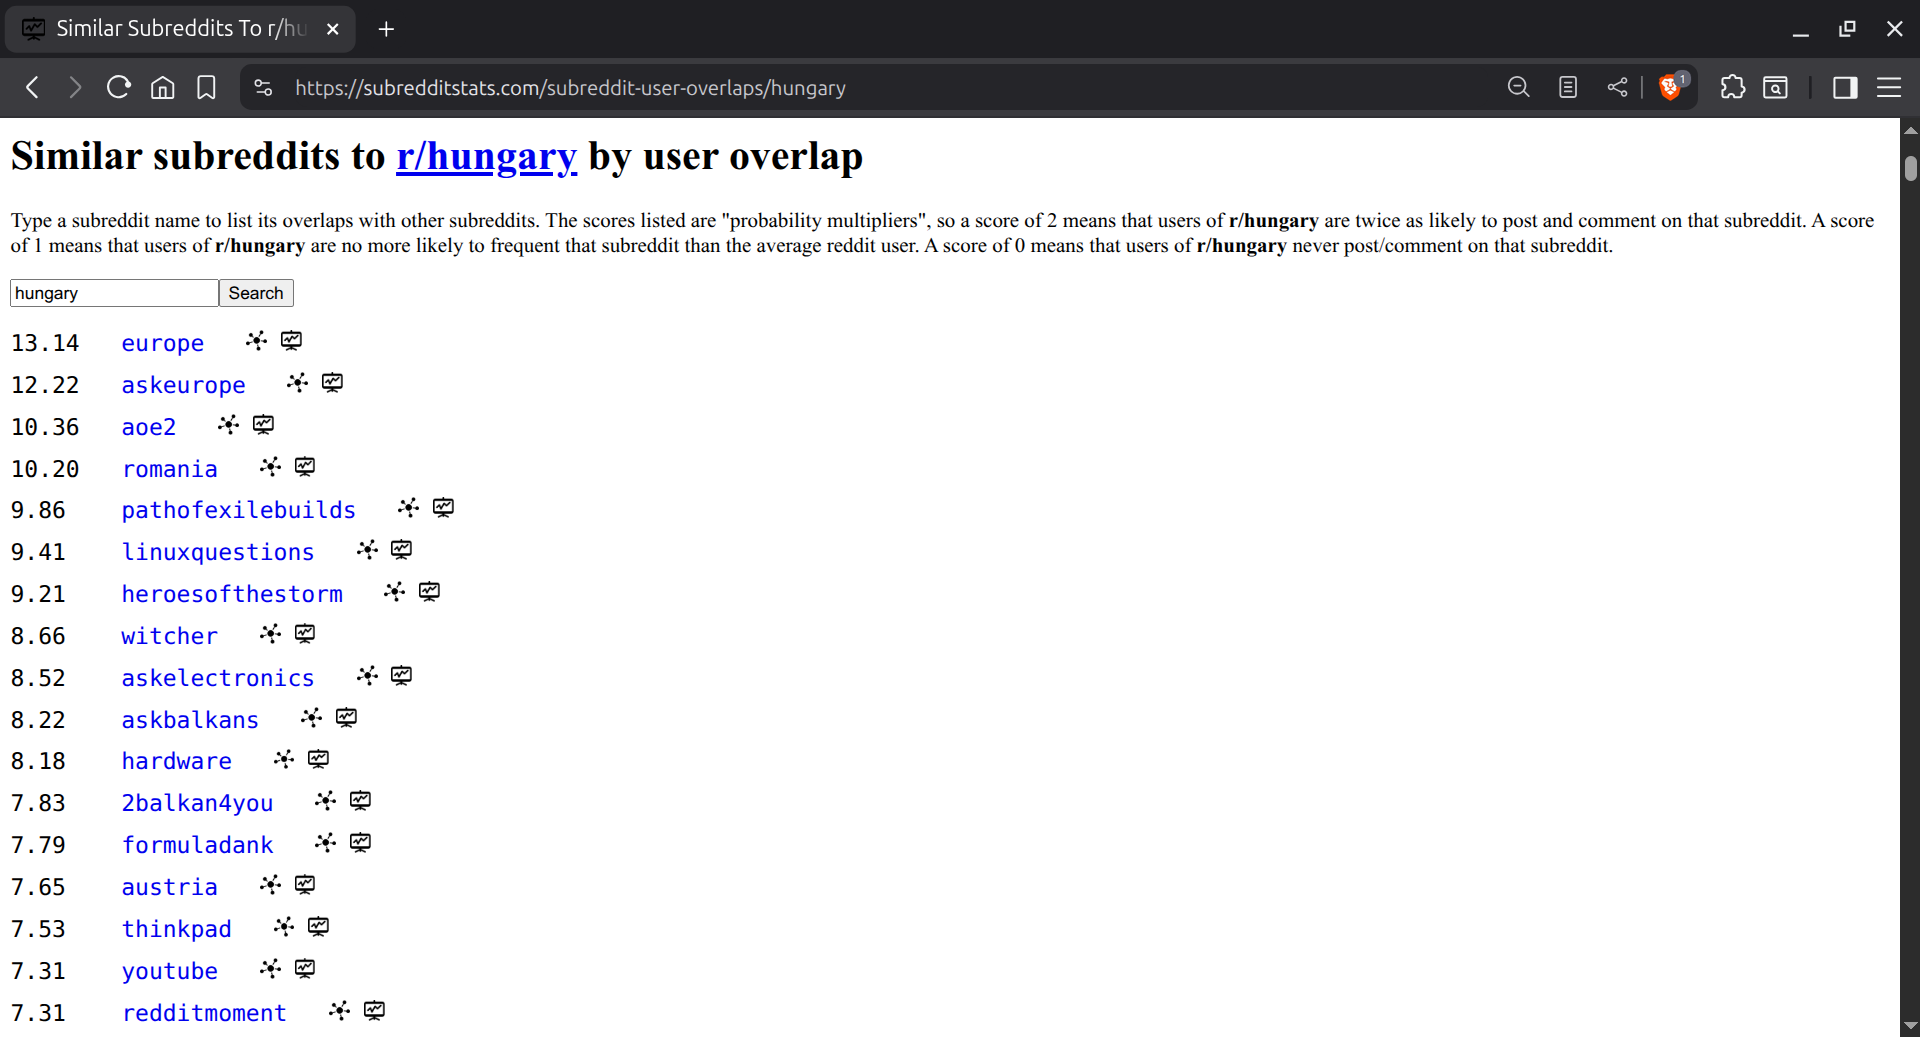Viewport: 1920px width, 1037px height.
Task: Open the stats chart icon for askbalkans
Action: click(x=346, y=718)
